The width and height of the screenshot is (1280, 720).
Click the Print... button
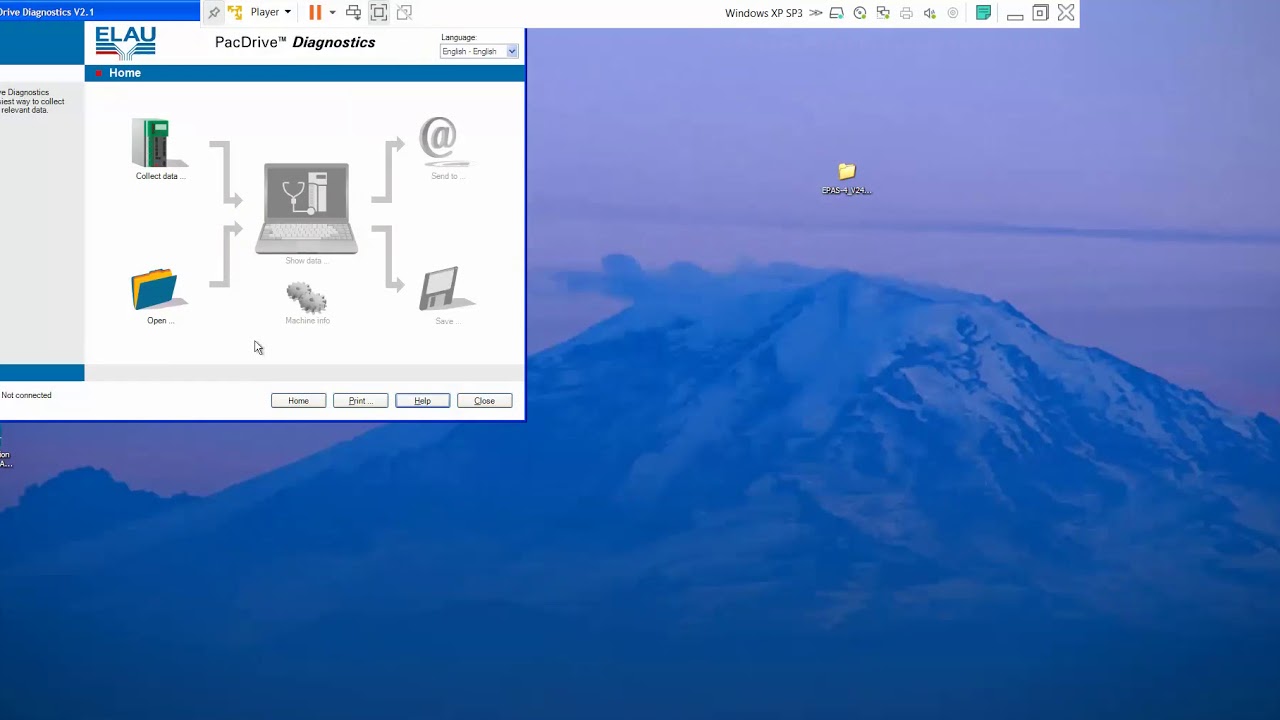(360, 400)
